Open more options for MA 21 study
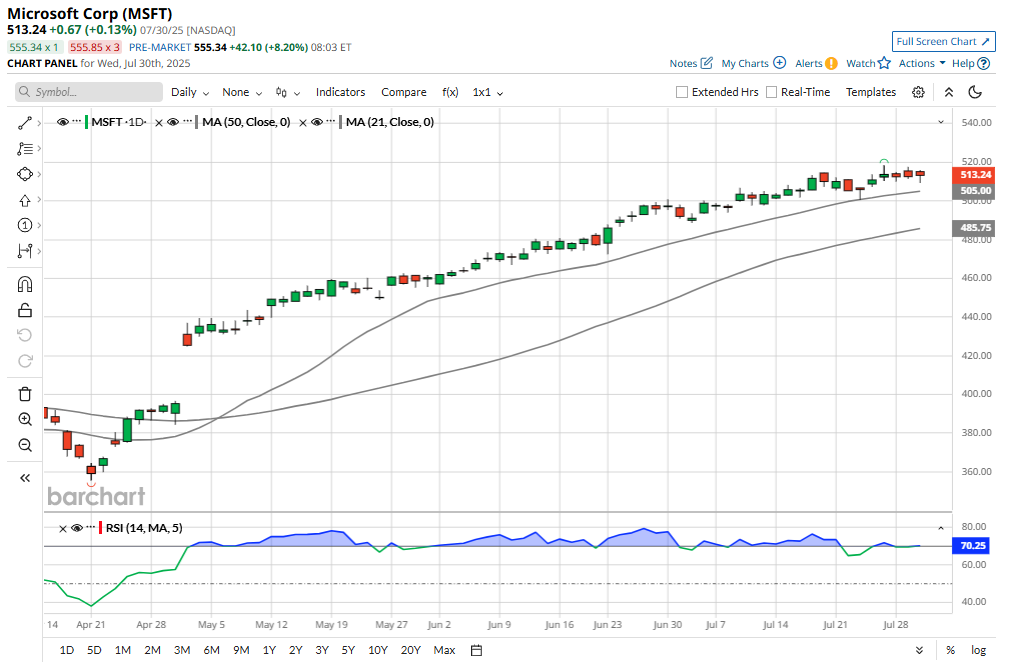Viewport: 1016px width, 669px height. pyautogui.click(x=331, y=122)
